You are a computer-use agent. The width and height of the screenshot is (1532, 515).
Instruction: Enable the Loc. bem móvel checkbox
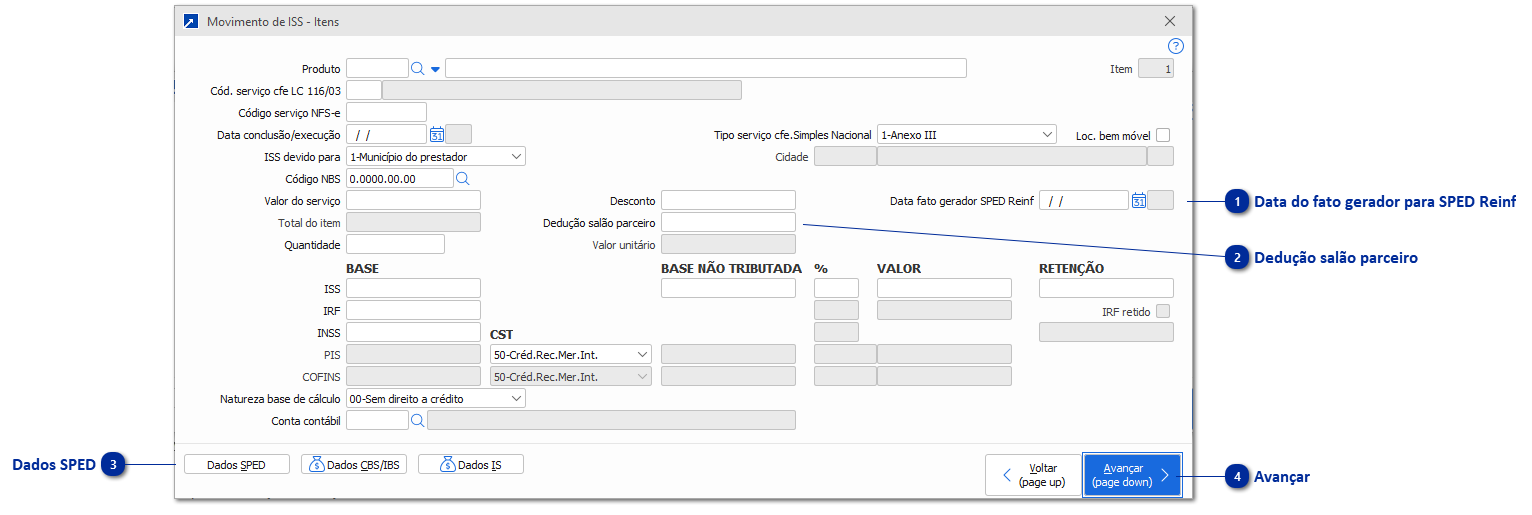[1162, 135]
